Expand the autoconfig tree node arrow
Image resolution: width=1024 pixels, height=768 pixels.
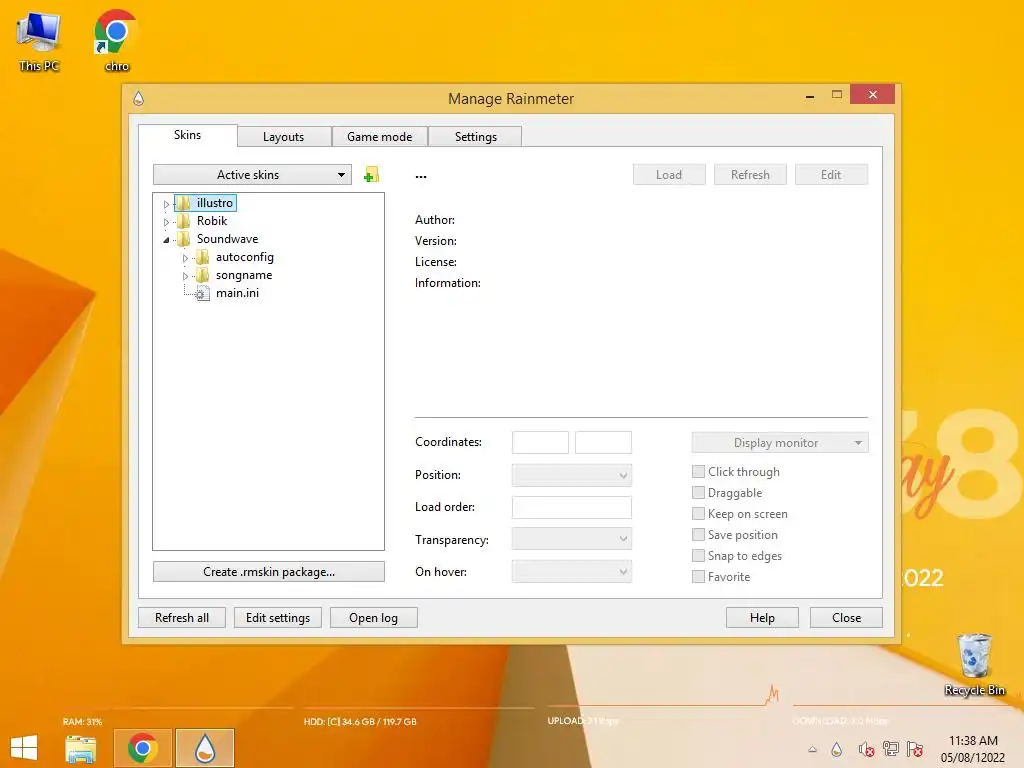(185, 258)
